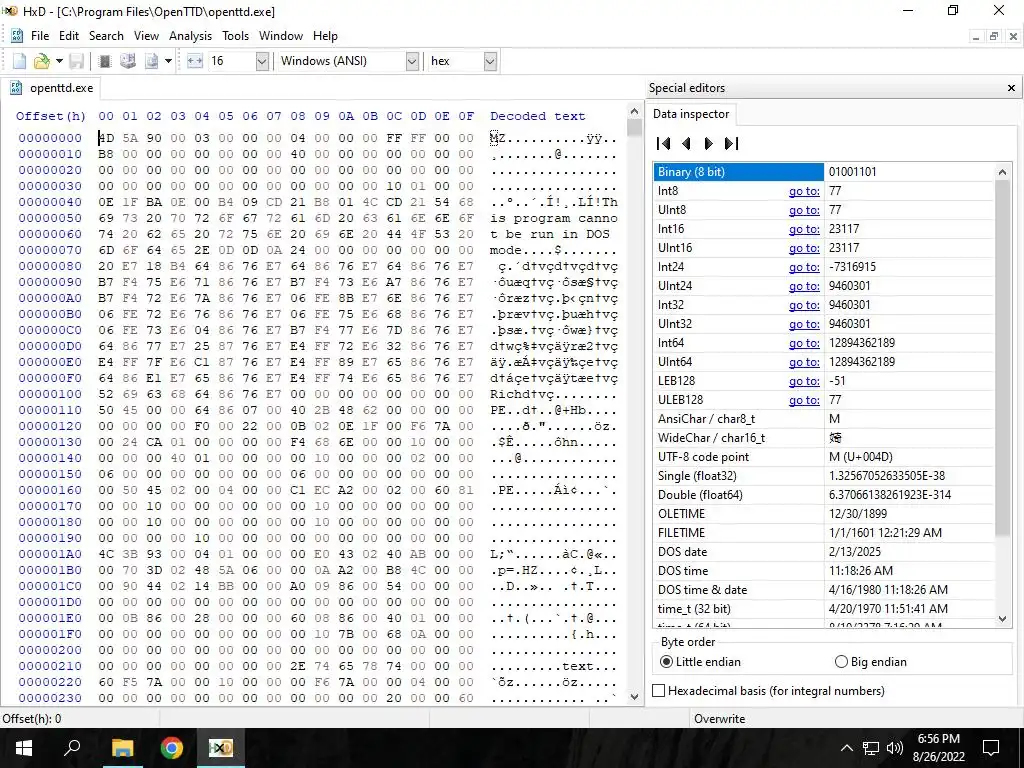Close the Special editors panel
Image resolution: width=1024 pixels, height=768 pixels.
click(1011, 88)
